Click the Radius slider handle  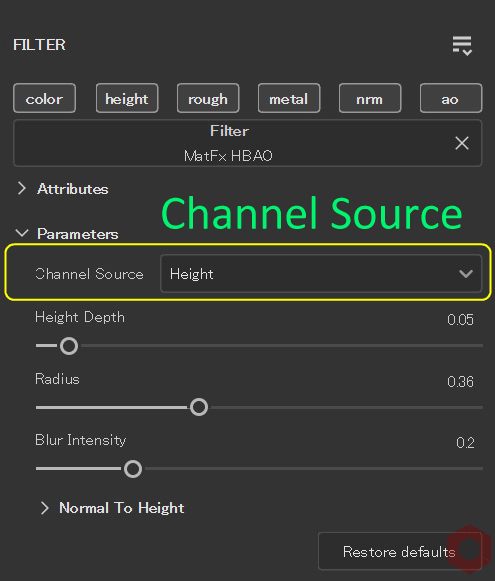click(x=199, y=407)
